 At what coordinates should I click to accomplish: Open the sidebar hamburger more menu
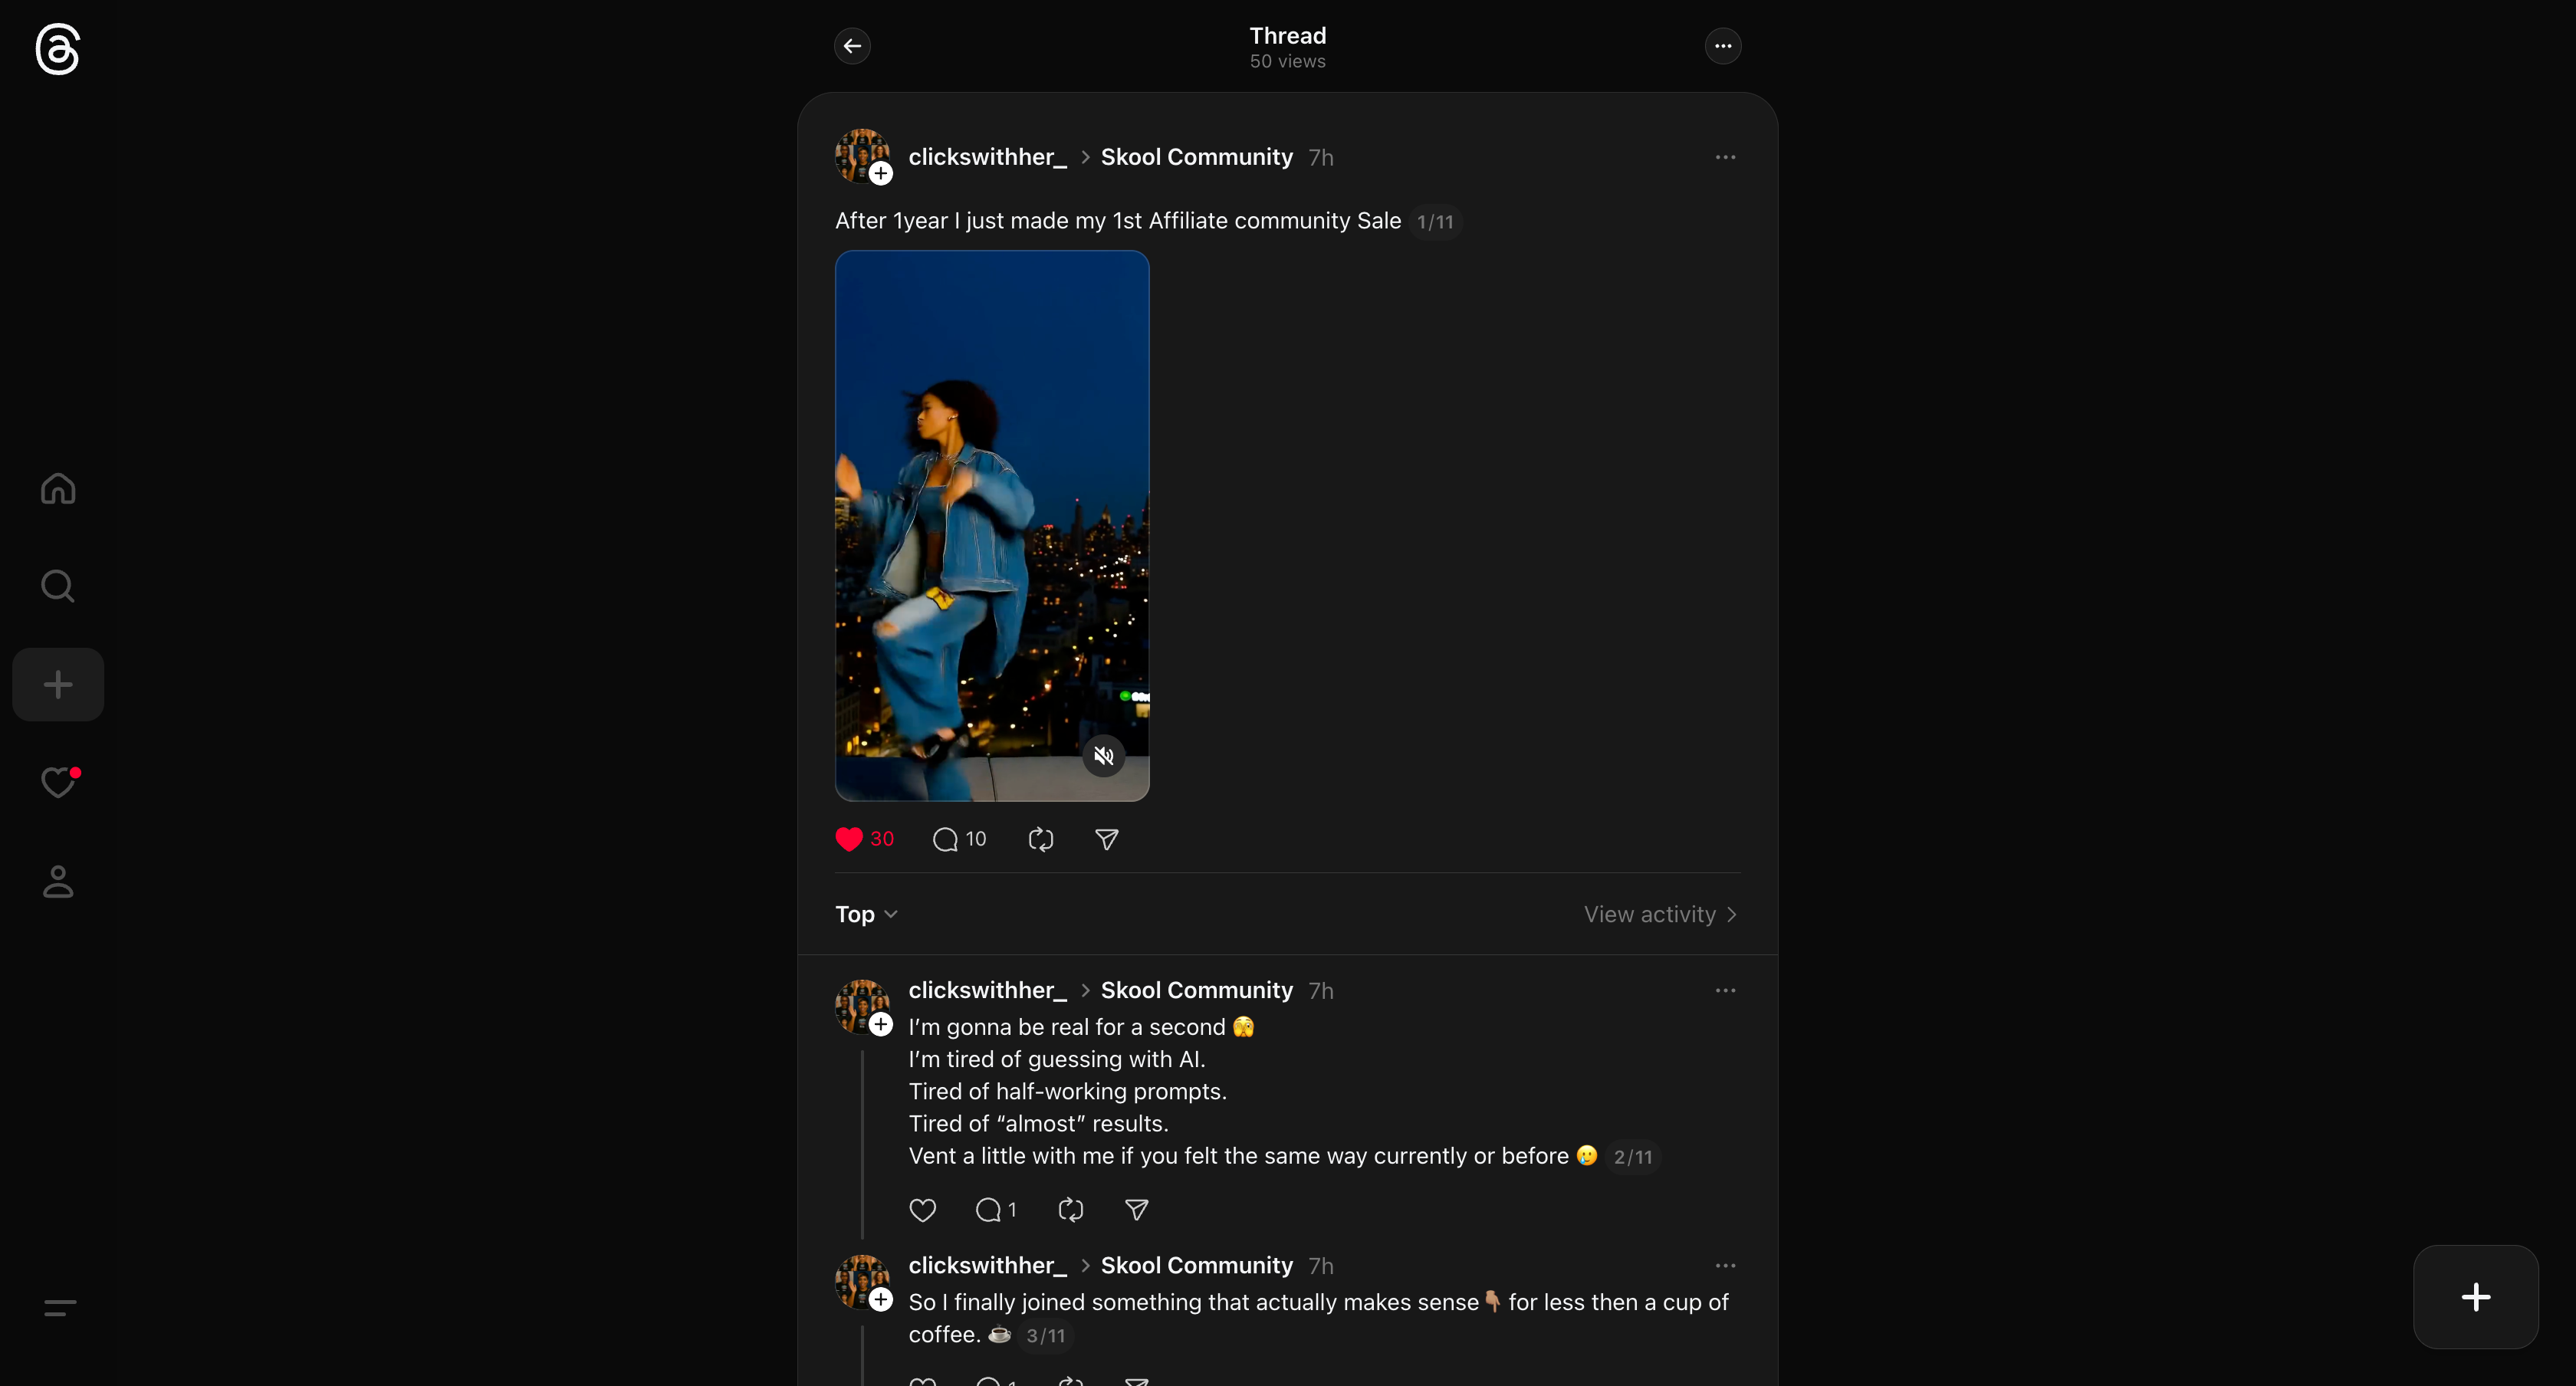pyautogui.click(x=60, y=1307)
